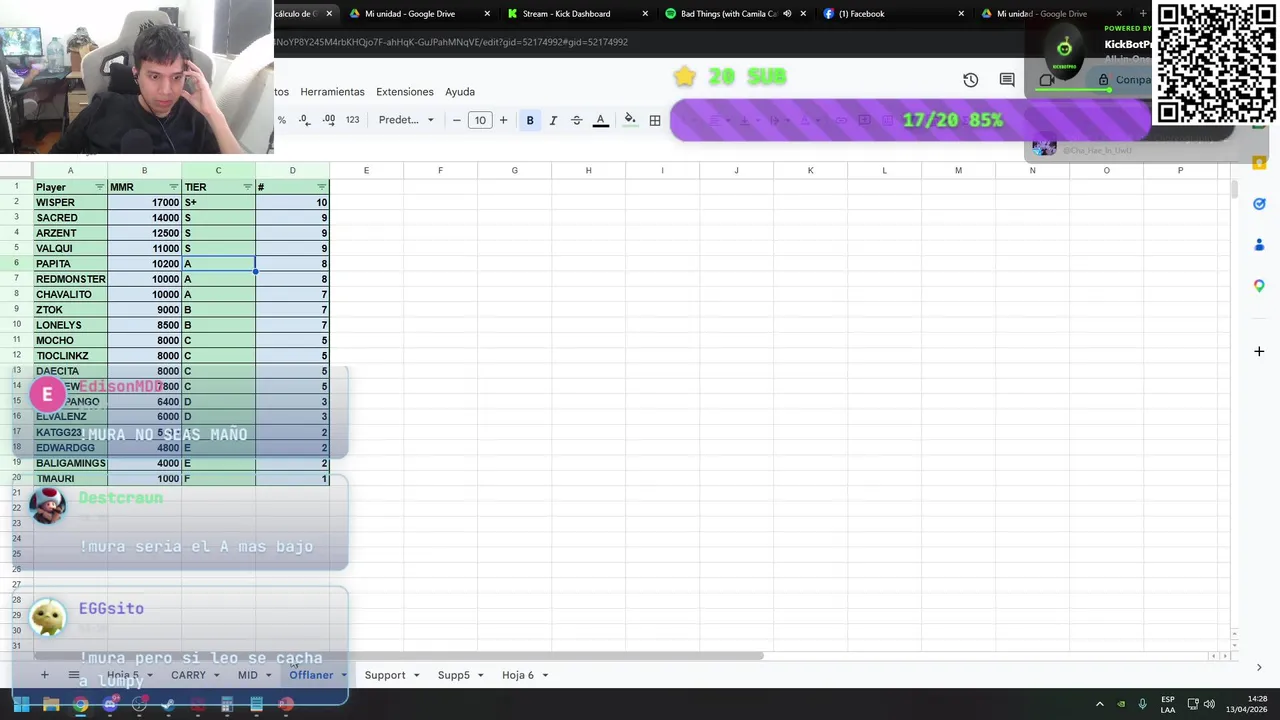Open the font family dropdown

[x=406, y=120]
